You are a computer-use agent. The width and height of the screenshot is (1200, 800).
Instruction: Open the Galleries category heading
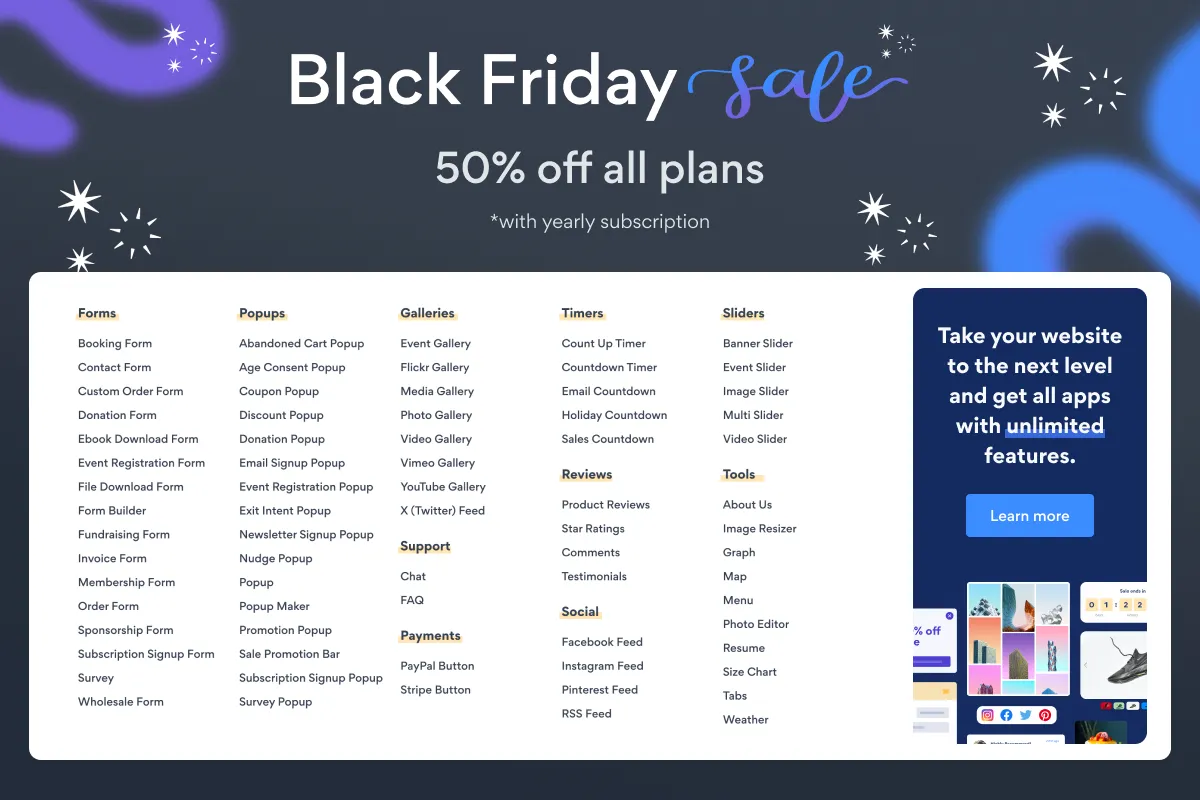pyautogui.click(x=427, y=313)
